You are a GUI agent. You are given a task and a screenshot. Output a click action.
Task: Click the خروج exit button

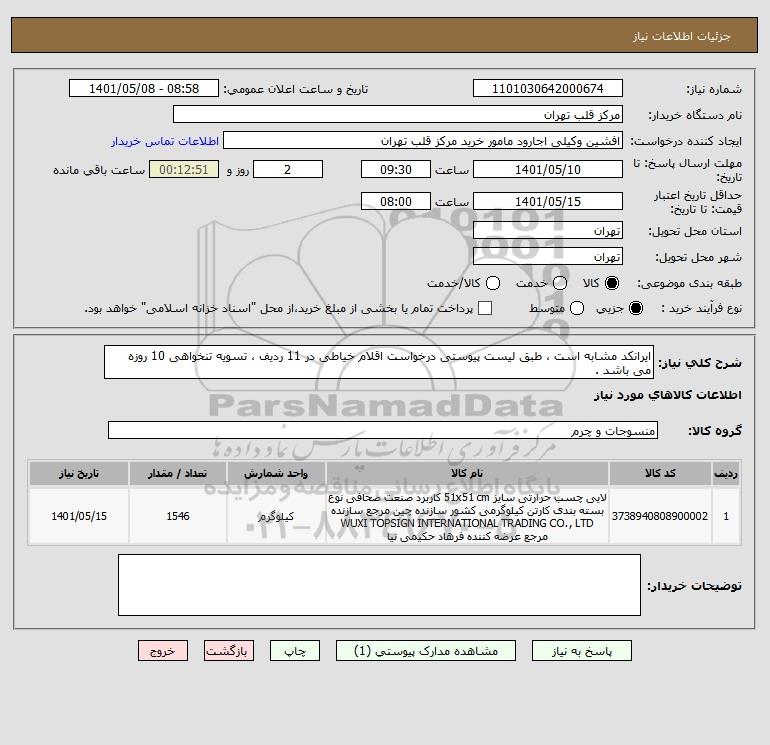click(163, 651)
